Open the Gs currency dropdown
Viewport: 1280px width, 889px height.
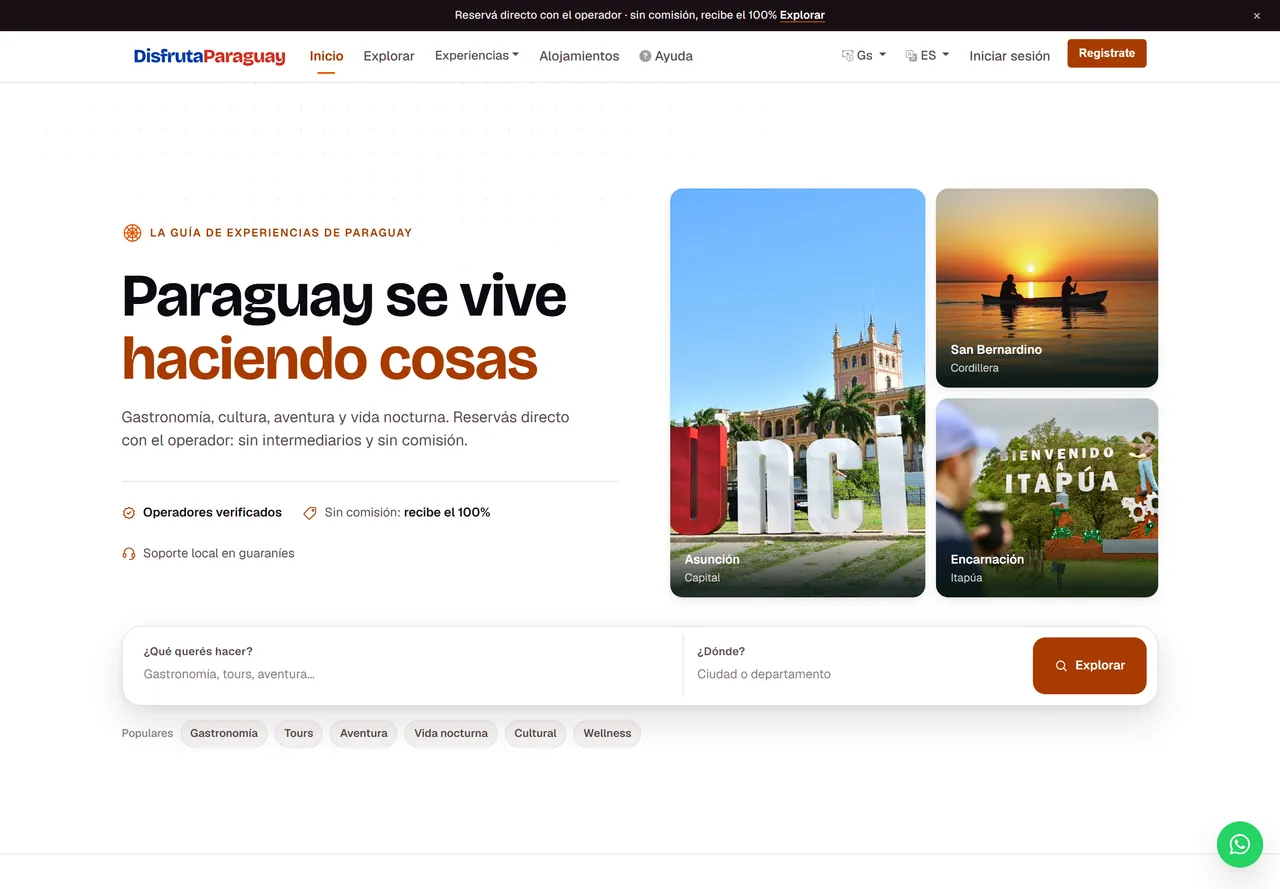[x=864, y=56]
